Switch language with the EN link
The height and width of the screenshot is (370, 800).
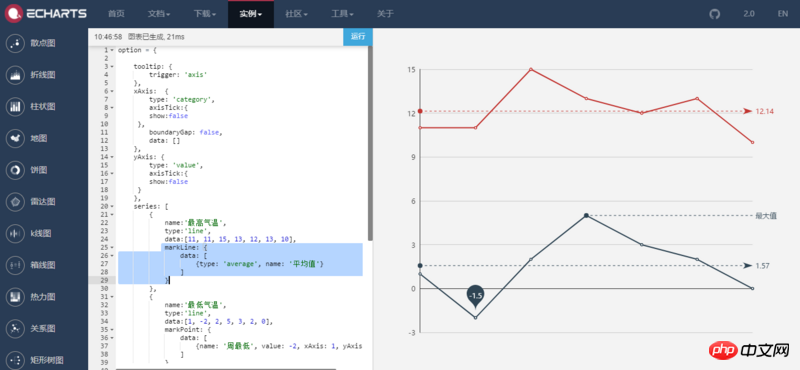click(x=783, y=14)
